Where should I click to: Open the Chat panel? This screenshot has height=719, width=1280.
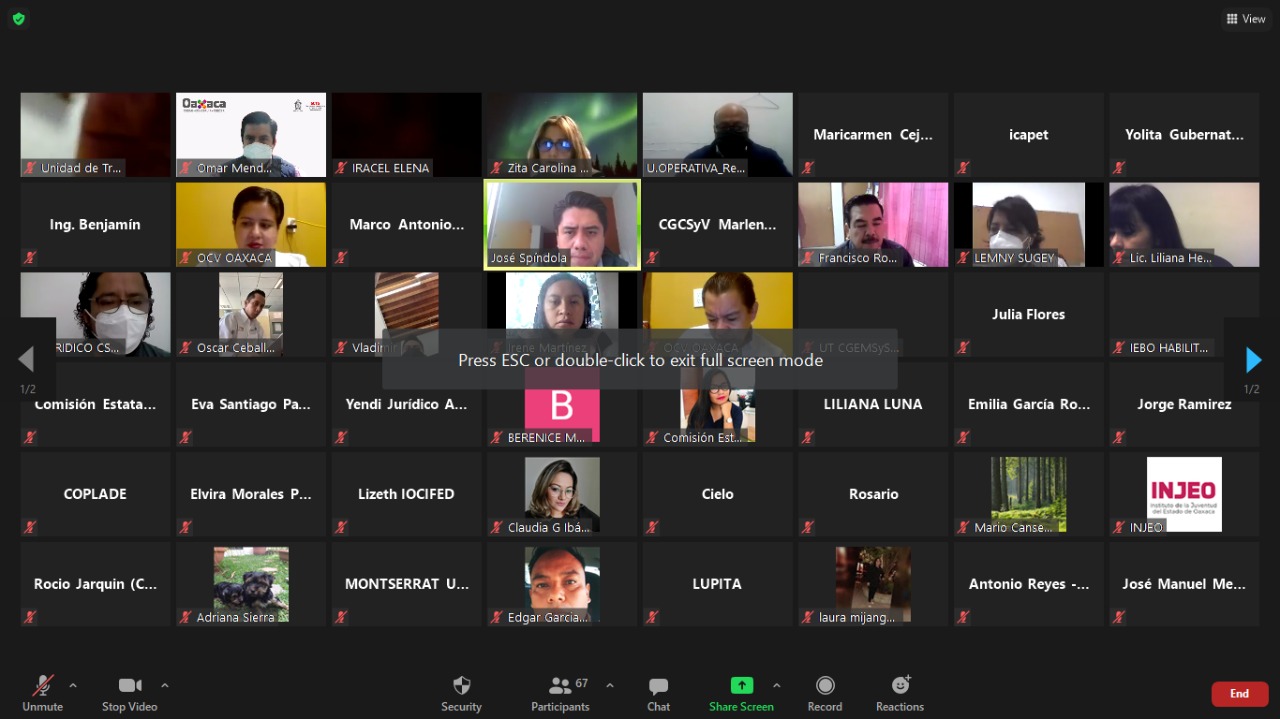click(x=658, y=693)
